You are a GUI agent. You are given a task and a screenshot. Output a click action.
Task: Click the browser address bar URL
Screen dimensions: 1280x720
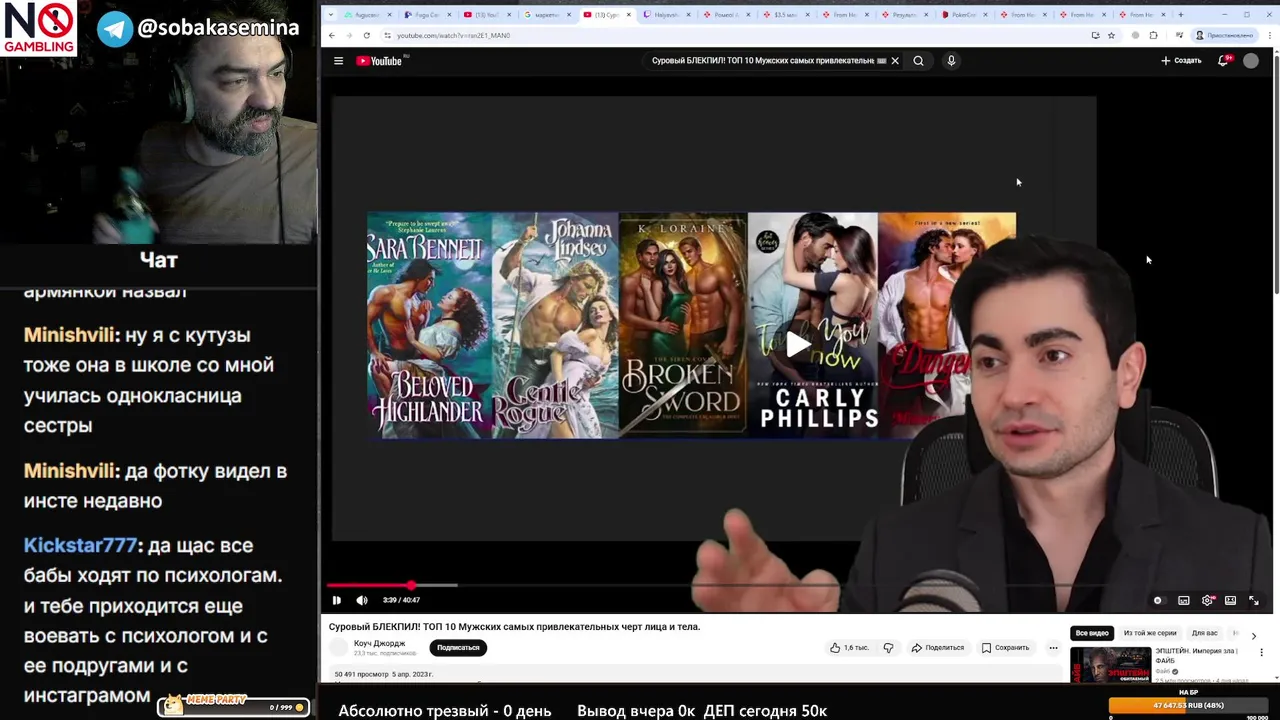pyautogui.click(x=453, y=35)
